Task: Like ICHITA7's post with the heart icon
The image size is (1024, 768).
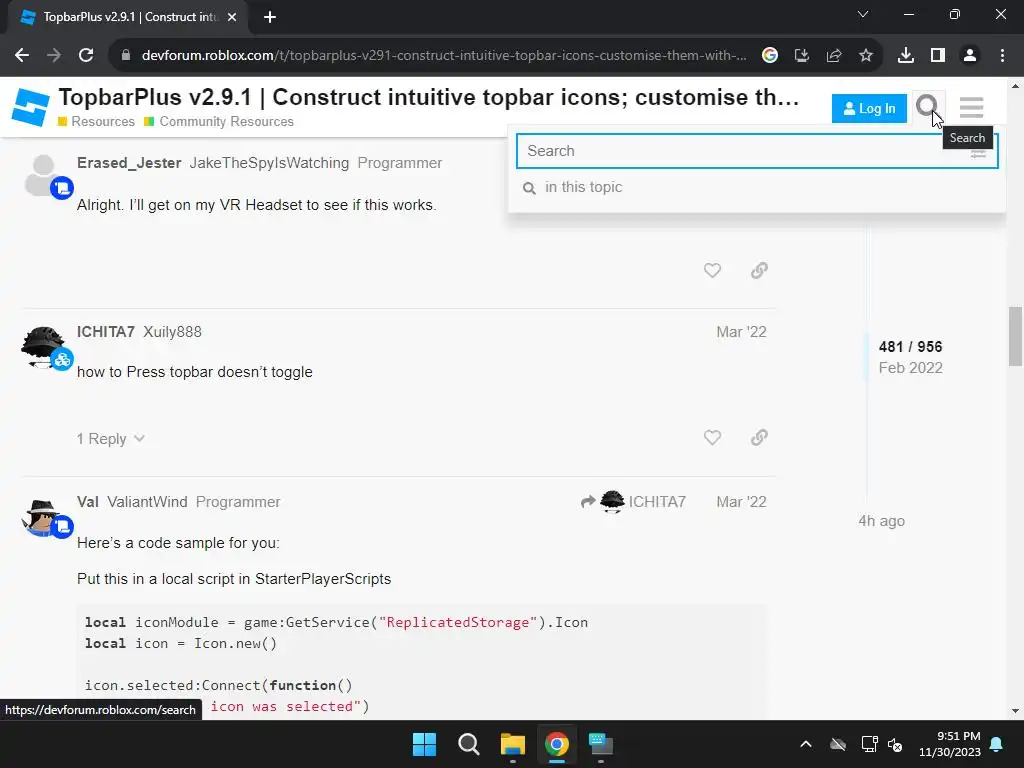Action: pos(712,438)
